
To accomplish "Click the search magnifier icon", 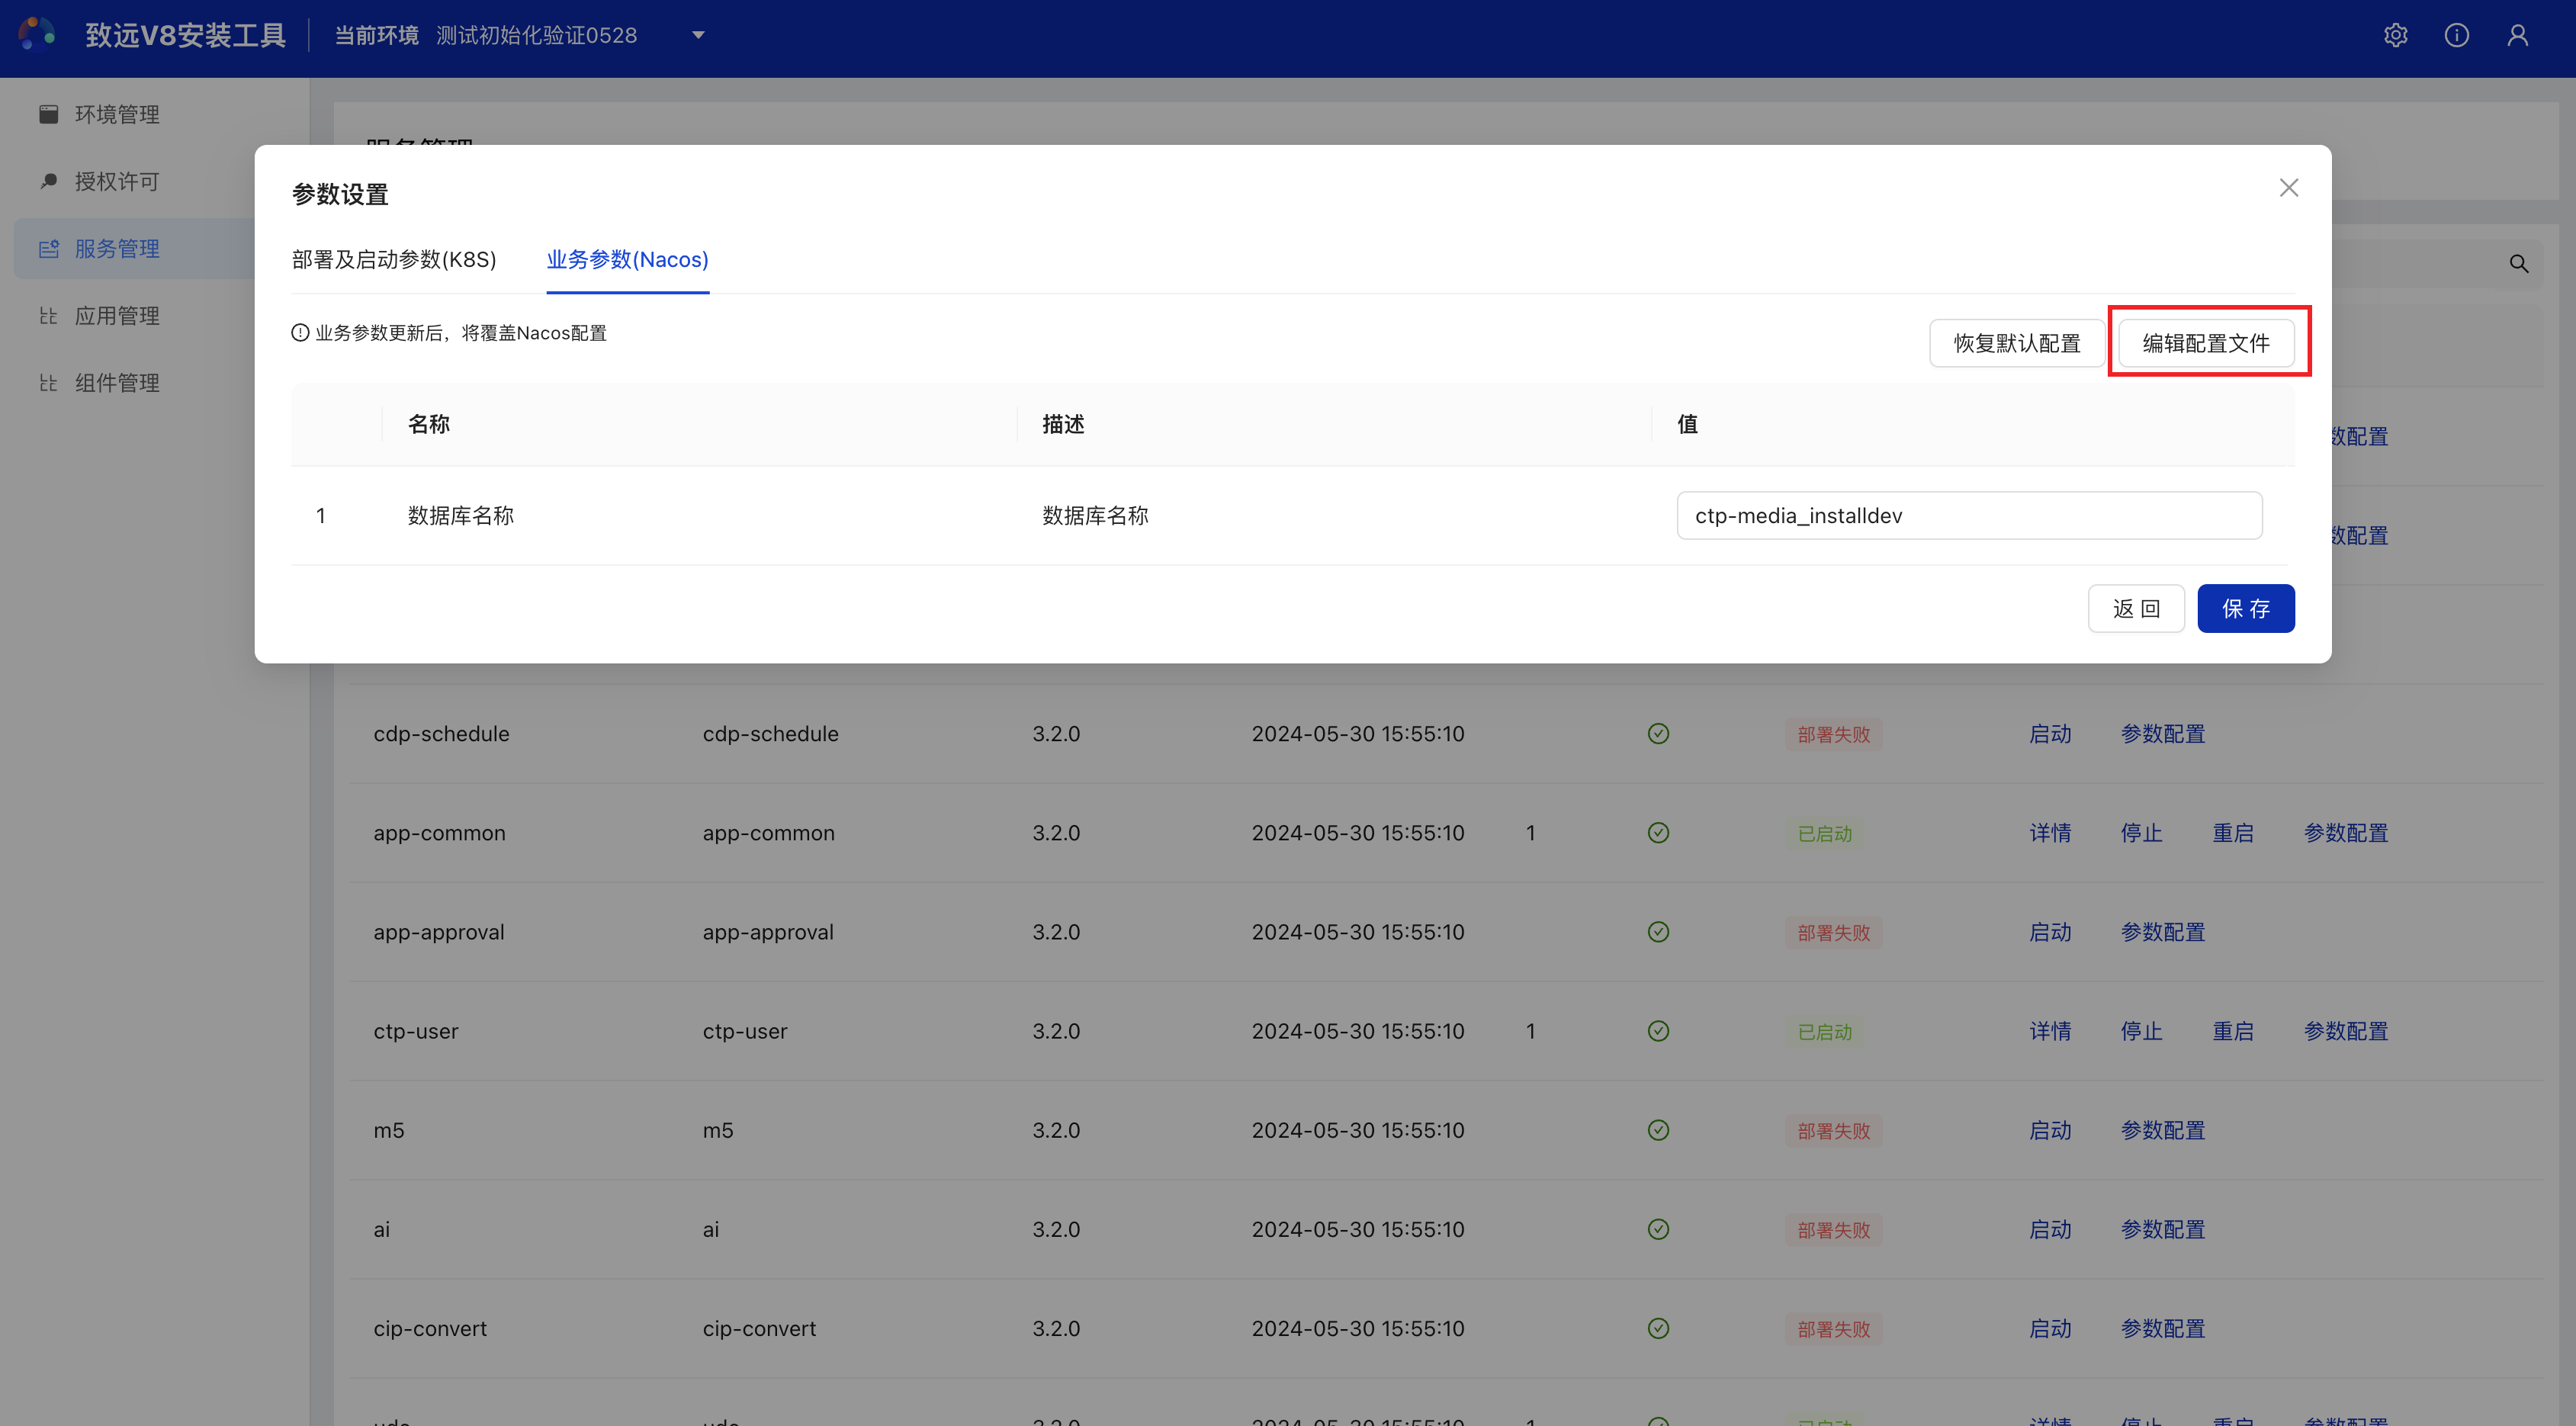I will pos(2518,264).
